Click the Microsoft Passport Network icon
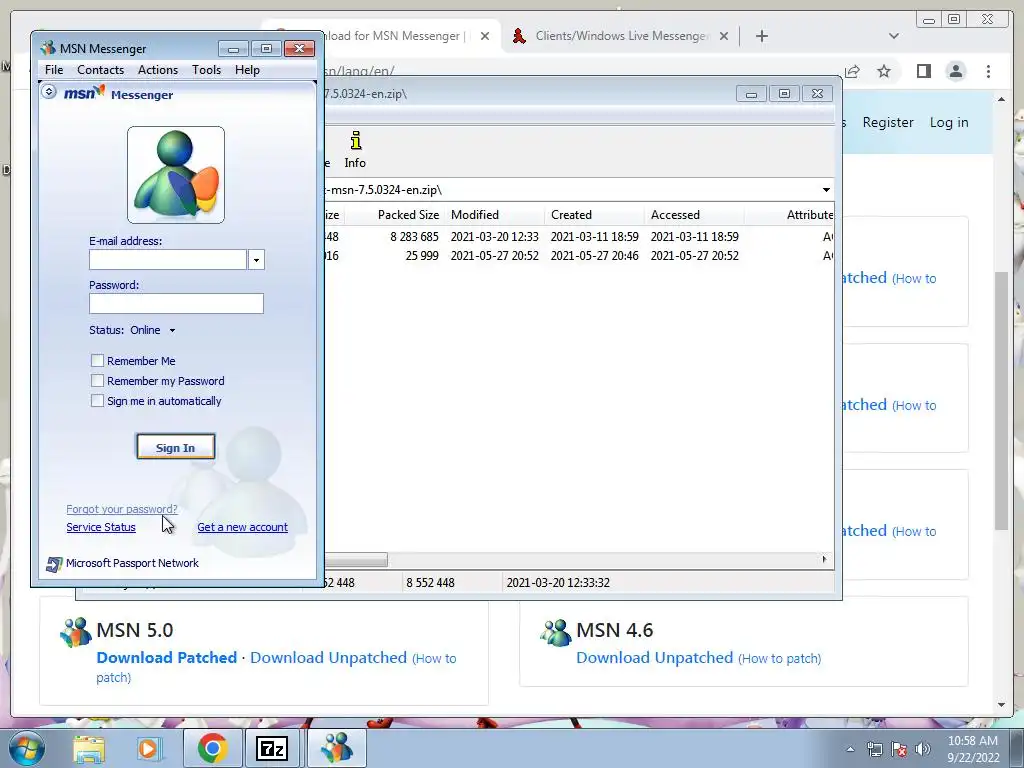 click(x=54, y=564)
